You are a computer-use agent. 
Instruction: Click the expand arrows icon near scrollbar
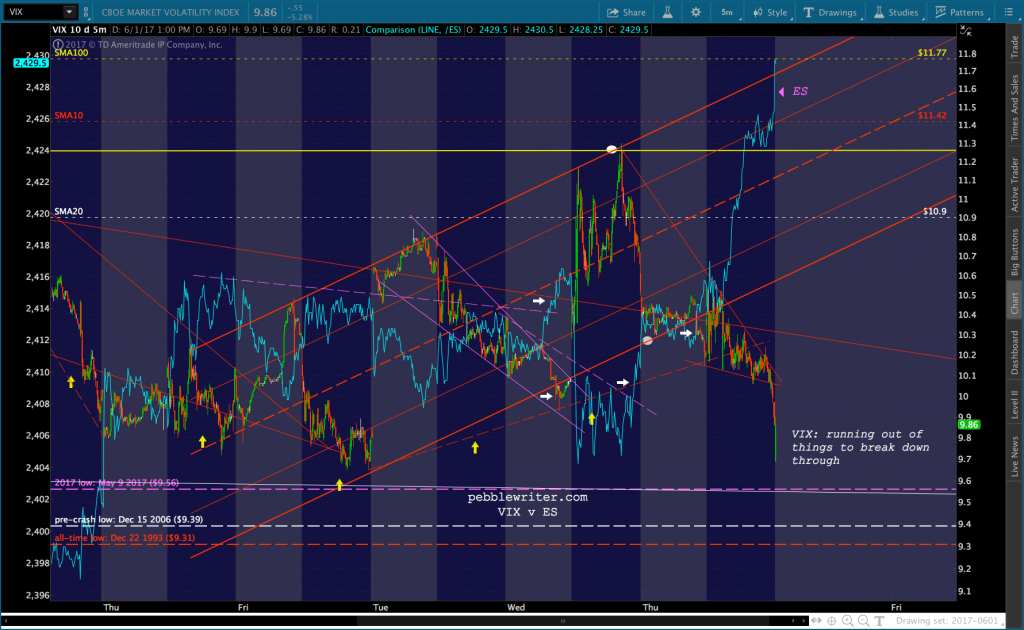[816, 621]
